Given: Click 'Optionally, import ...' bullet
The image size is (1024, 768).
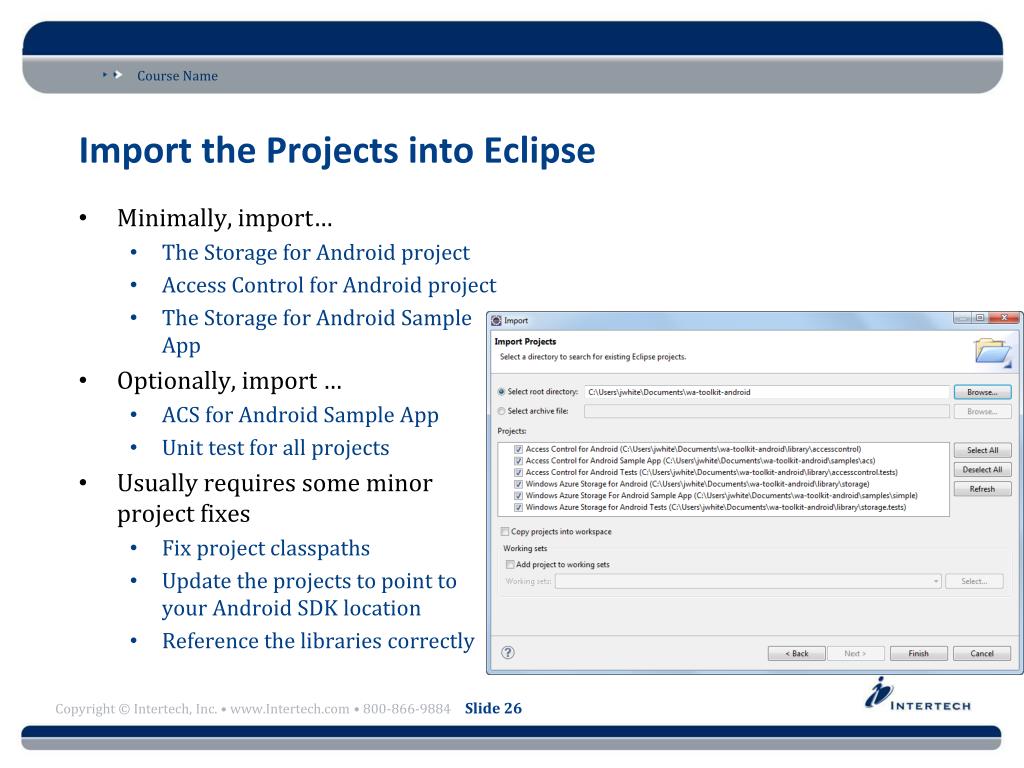Looking at the screenshot, I should click(229, 381).
